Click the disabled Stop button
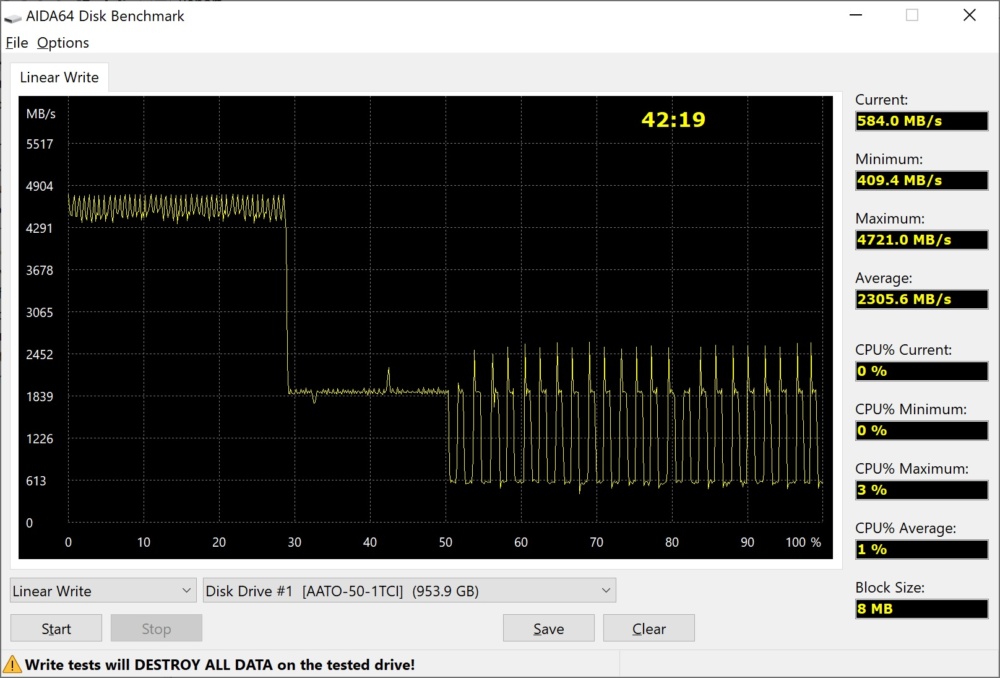This screenshot has width=1000, height=678. point(156,628)
